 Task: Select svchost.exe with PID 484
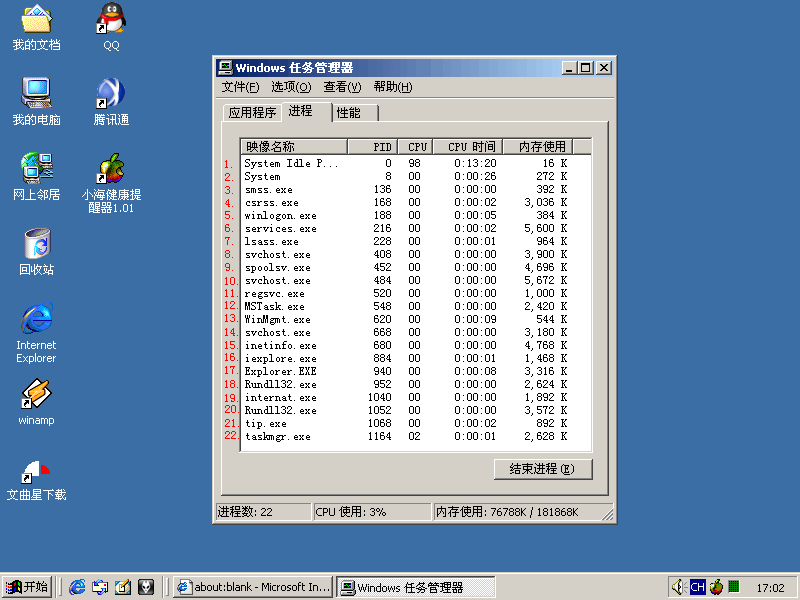416,281
